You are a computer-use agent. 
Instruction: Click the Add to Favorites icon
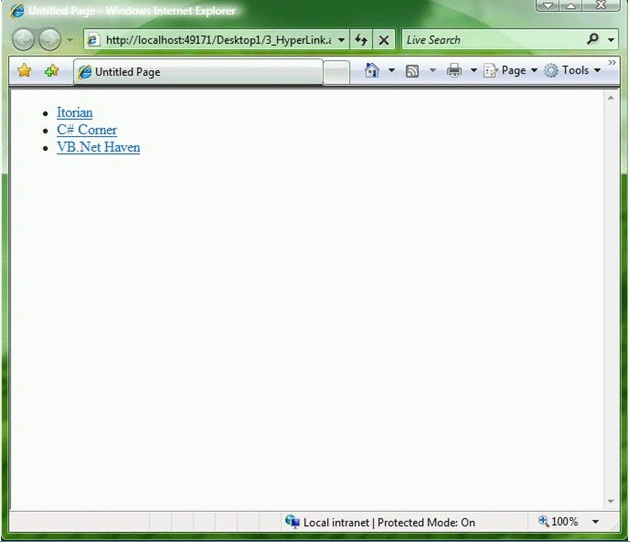[x=51, y=71]
